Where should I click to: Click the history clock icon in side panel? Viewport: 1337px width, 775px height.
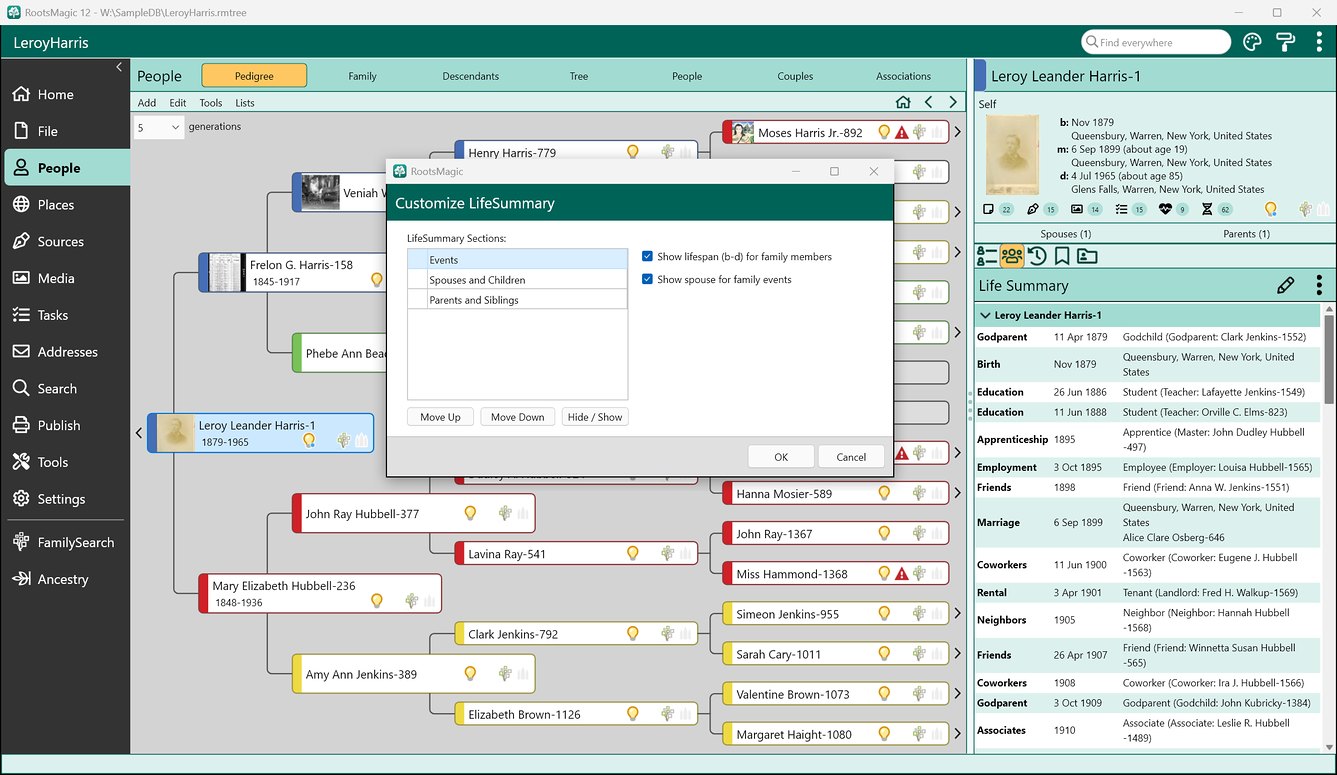(1037, 256)
